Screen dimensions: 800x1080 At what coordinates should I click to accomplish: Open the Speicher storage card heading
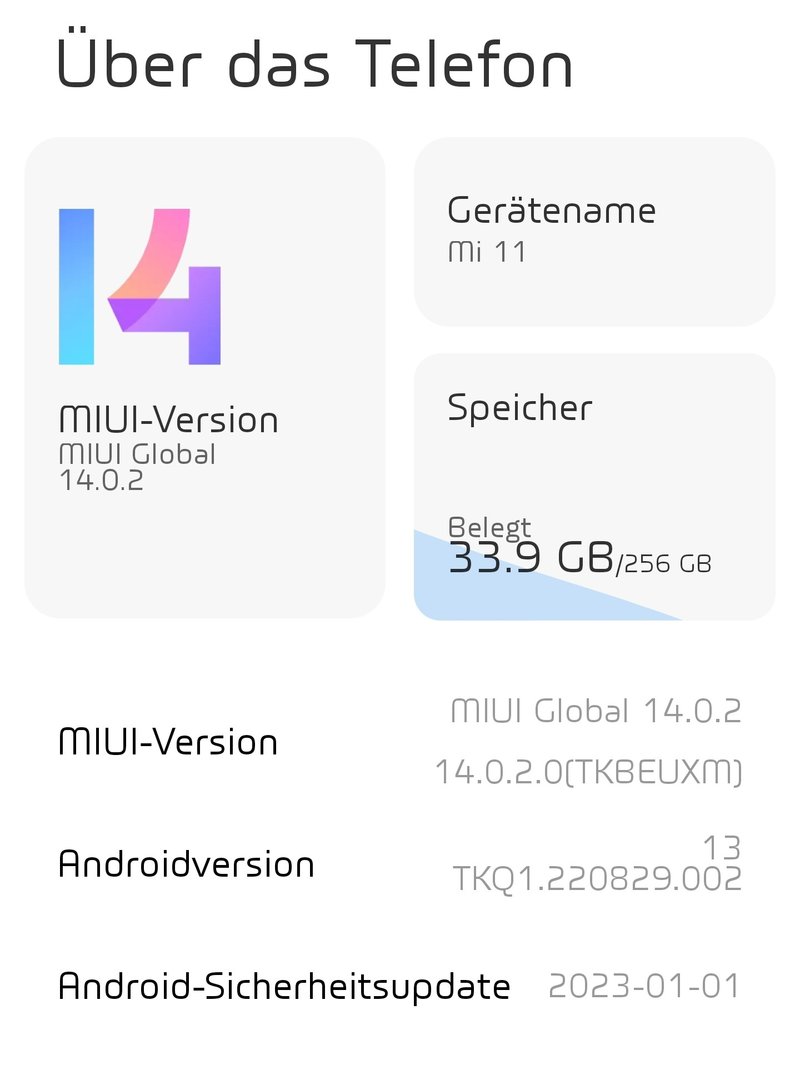pyautogui.click(x=519, y=407)
